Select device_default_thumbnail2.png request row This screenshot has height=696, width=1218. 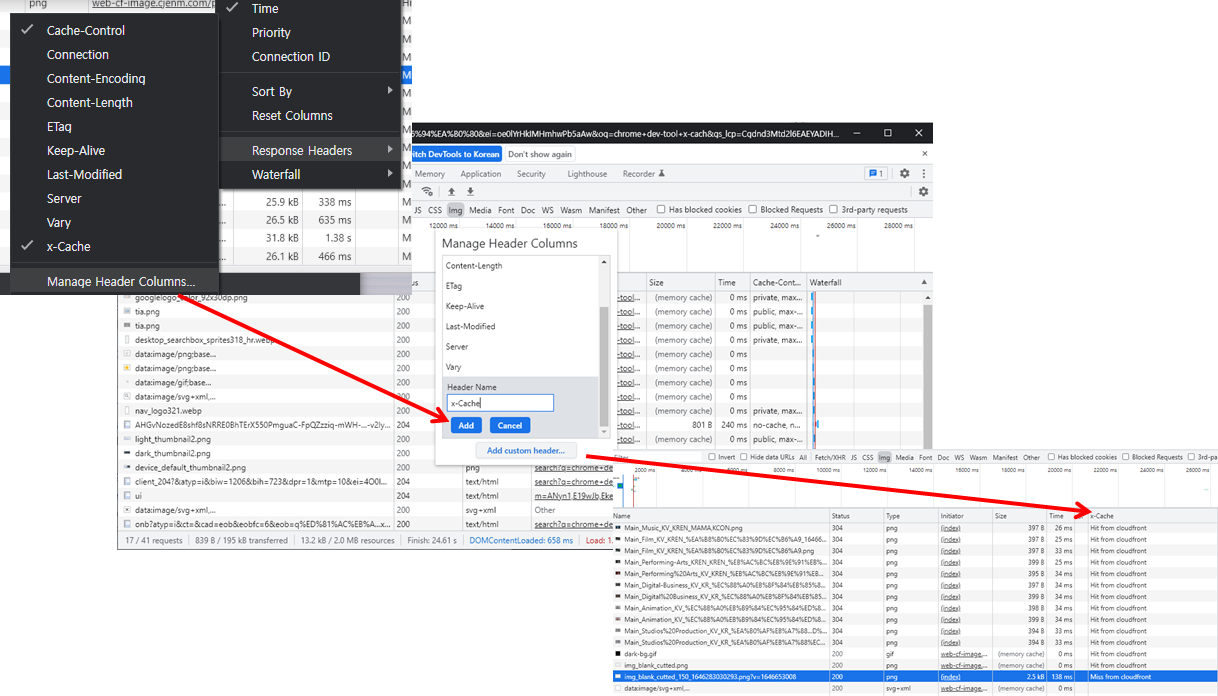coord(256,467)
